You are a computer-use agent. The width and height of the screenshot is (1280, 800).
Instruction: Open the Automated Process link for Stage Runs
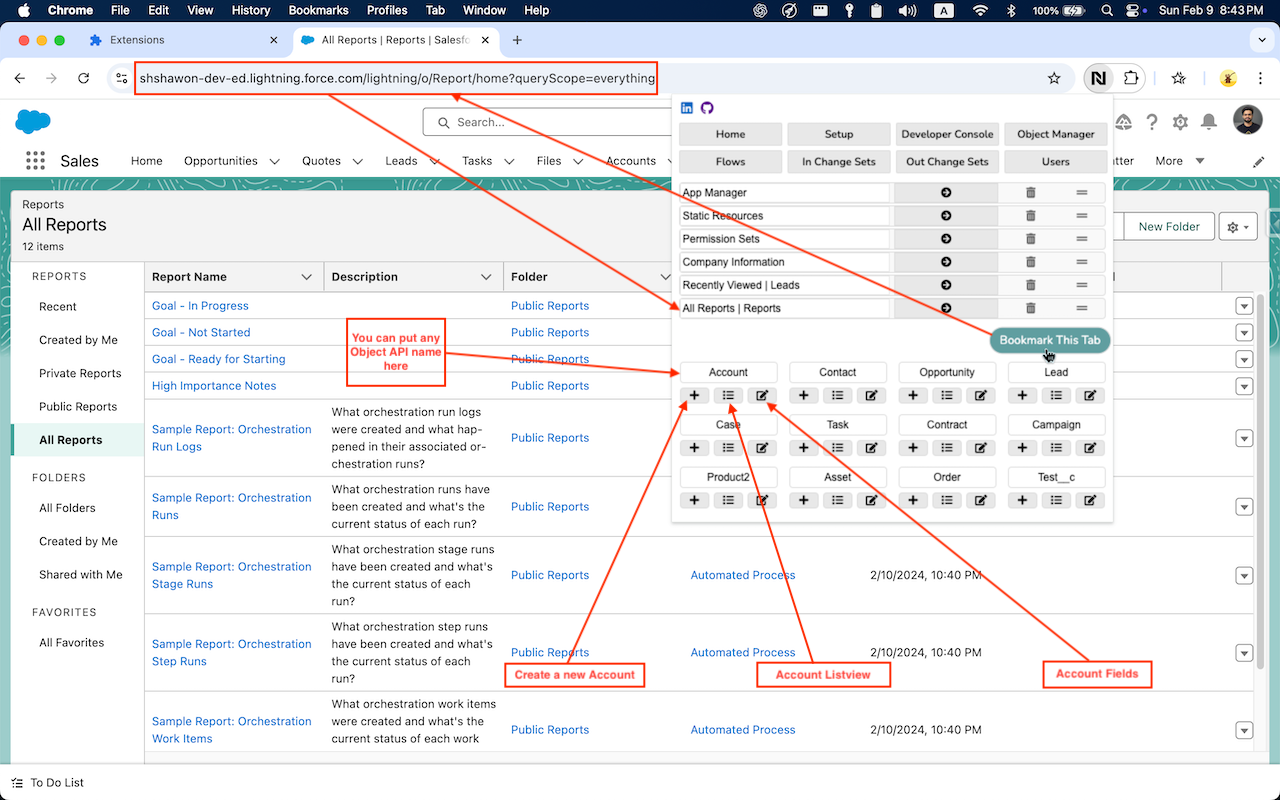click(x=743, y=575)
